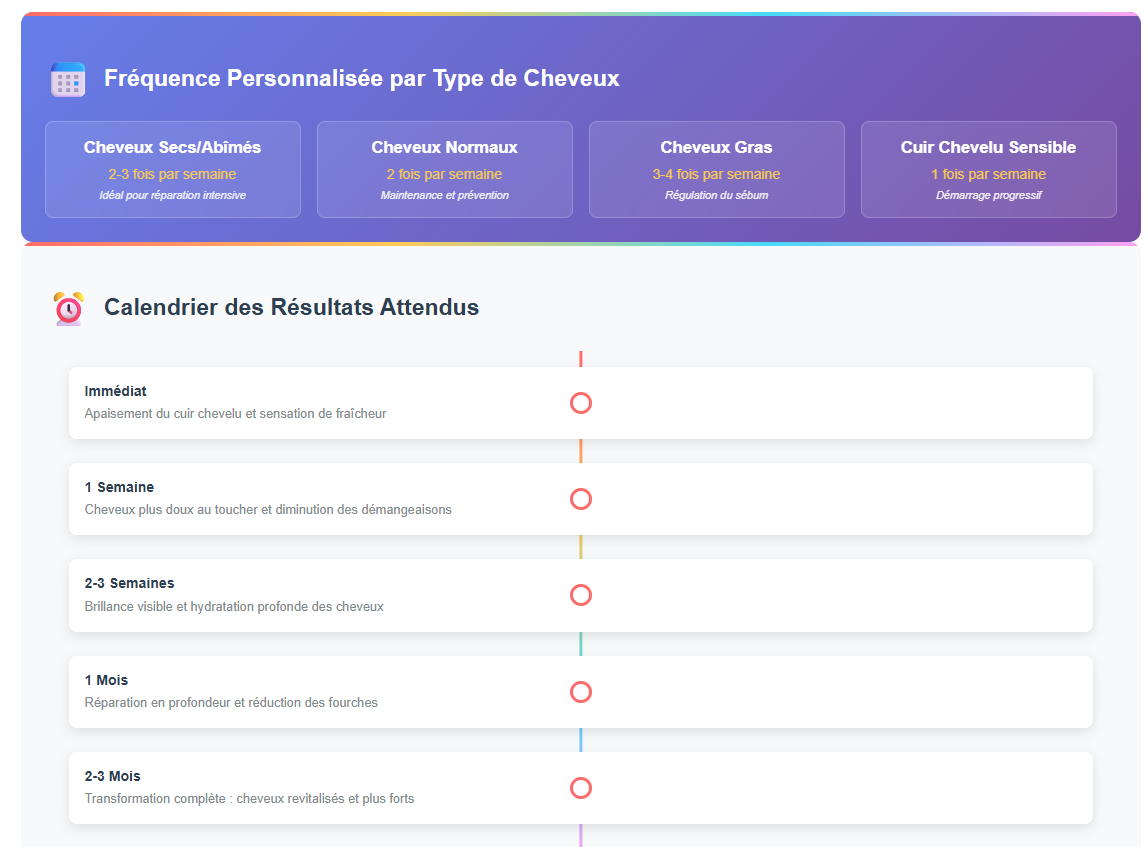
Task: Click the 2-3 Semaines result title
Action: pos(129,583)
